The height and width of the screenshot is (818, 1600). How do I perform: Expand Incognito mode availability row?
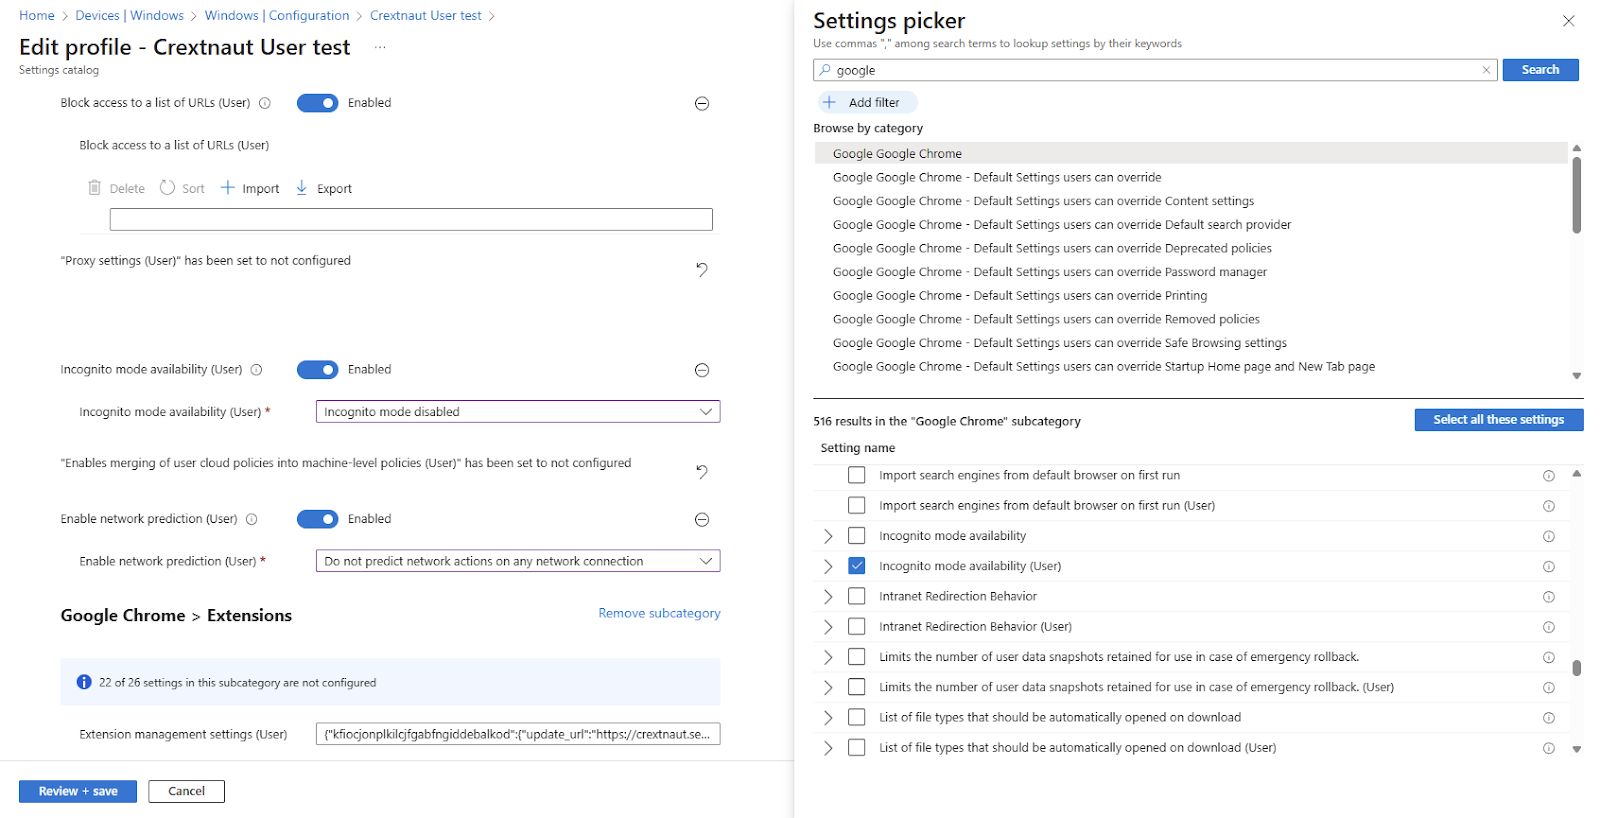point(828,536)
